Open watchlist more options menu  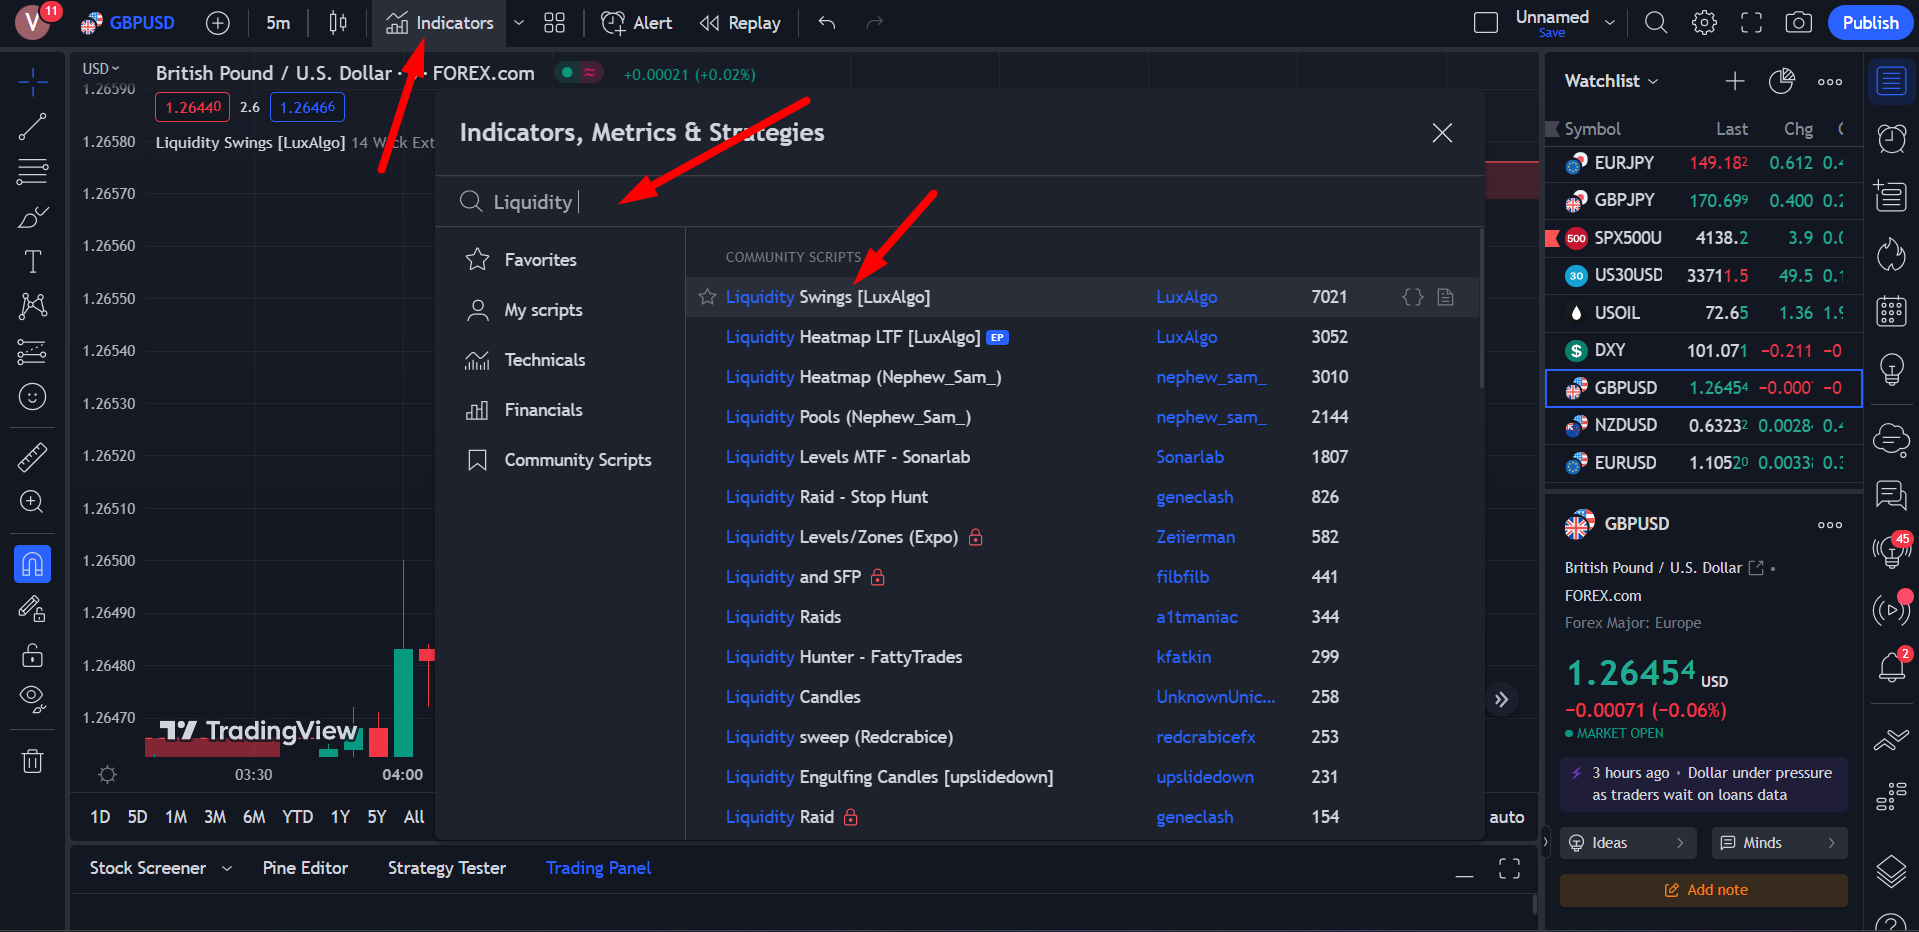1830,81
